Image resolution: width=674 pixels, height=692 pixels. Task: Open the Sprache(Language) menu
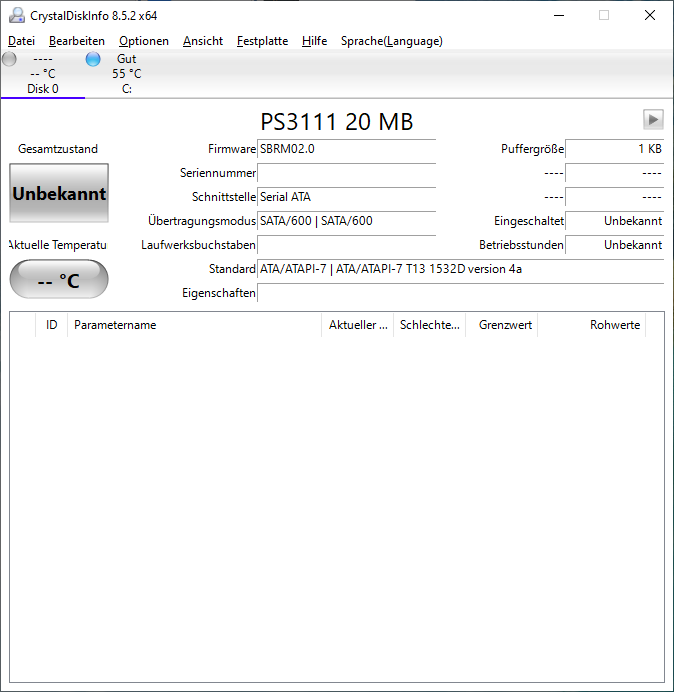coord(392,41)
